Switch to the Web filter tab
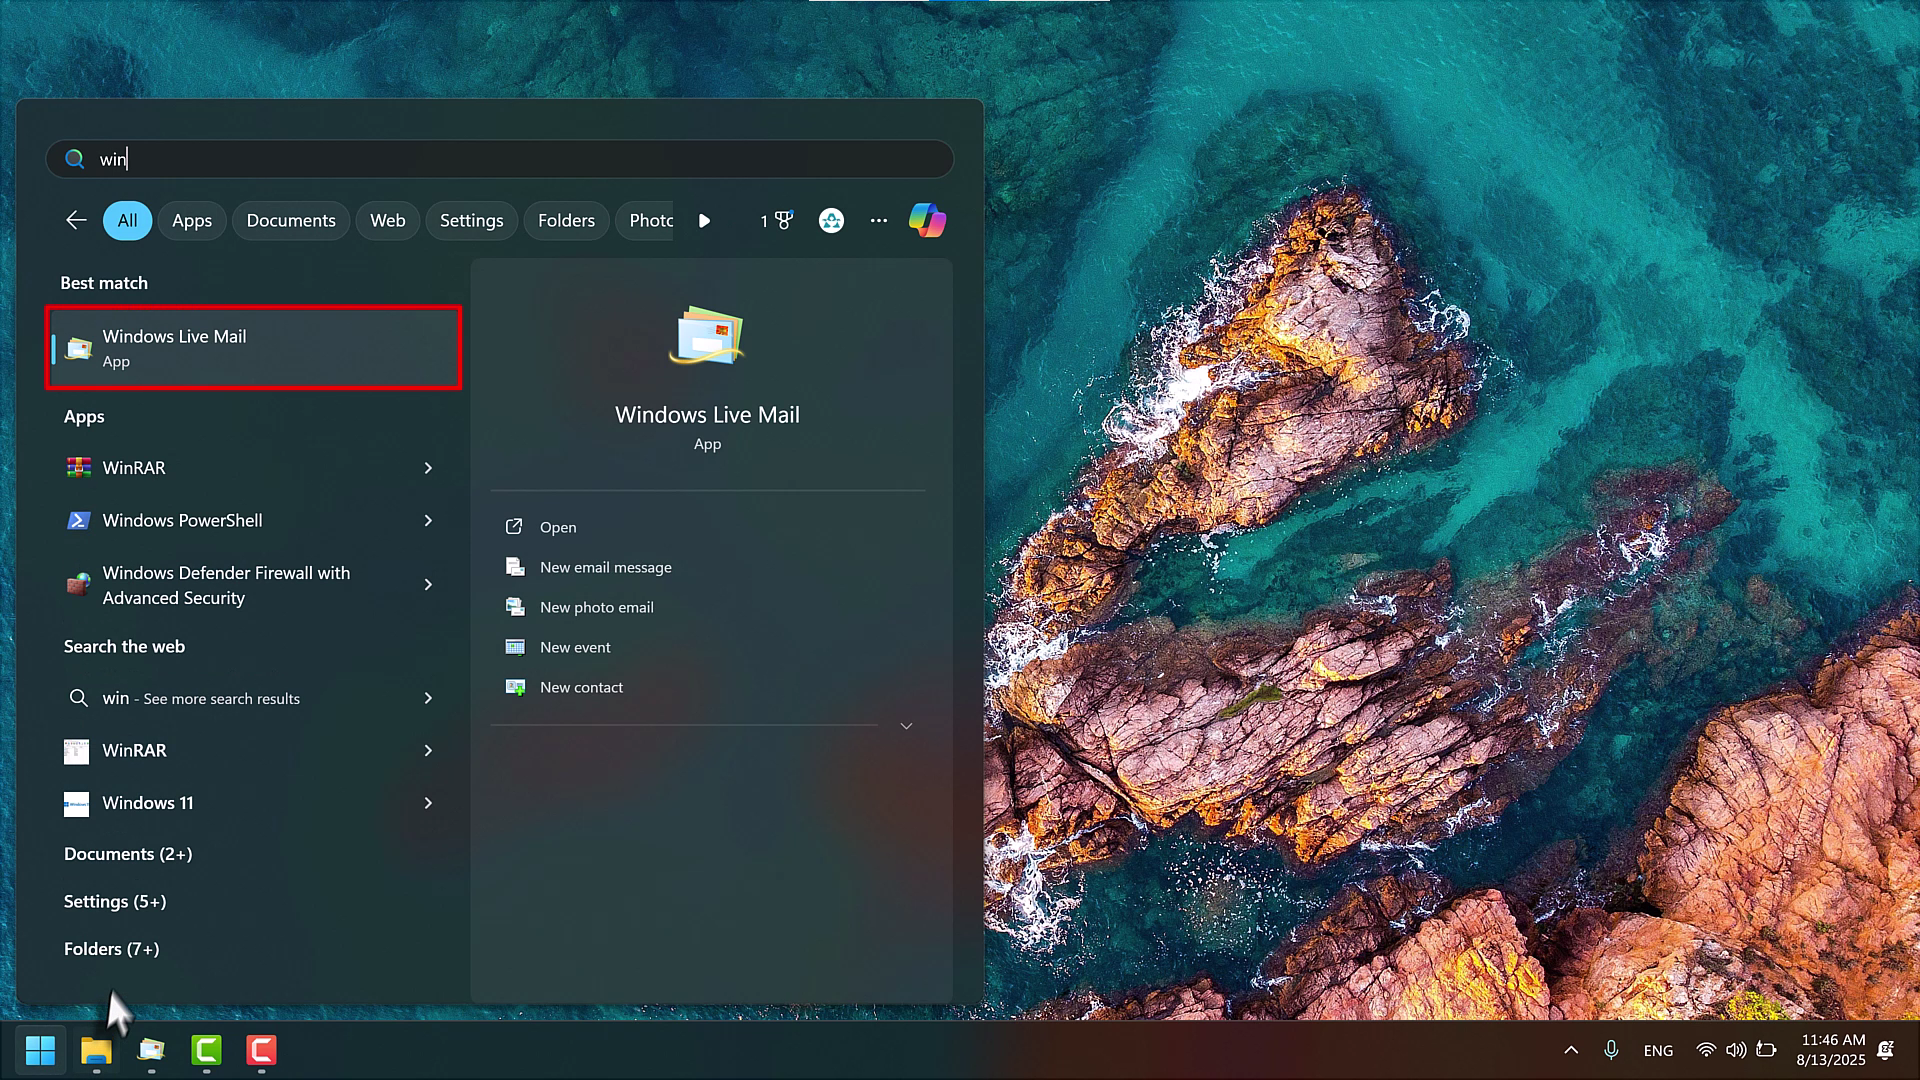Image resolution: width=1920 pixels, height=1080 pixels. [388, 220]
